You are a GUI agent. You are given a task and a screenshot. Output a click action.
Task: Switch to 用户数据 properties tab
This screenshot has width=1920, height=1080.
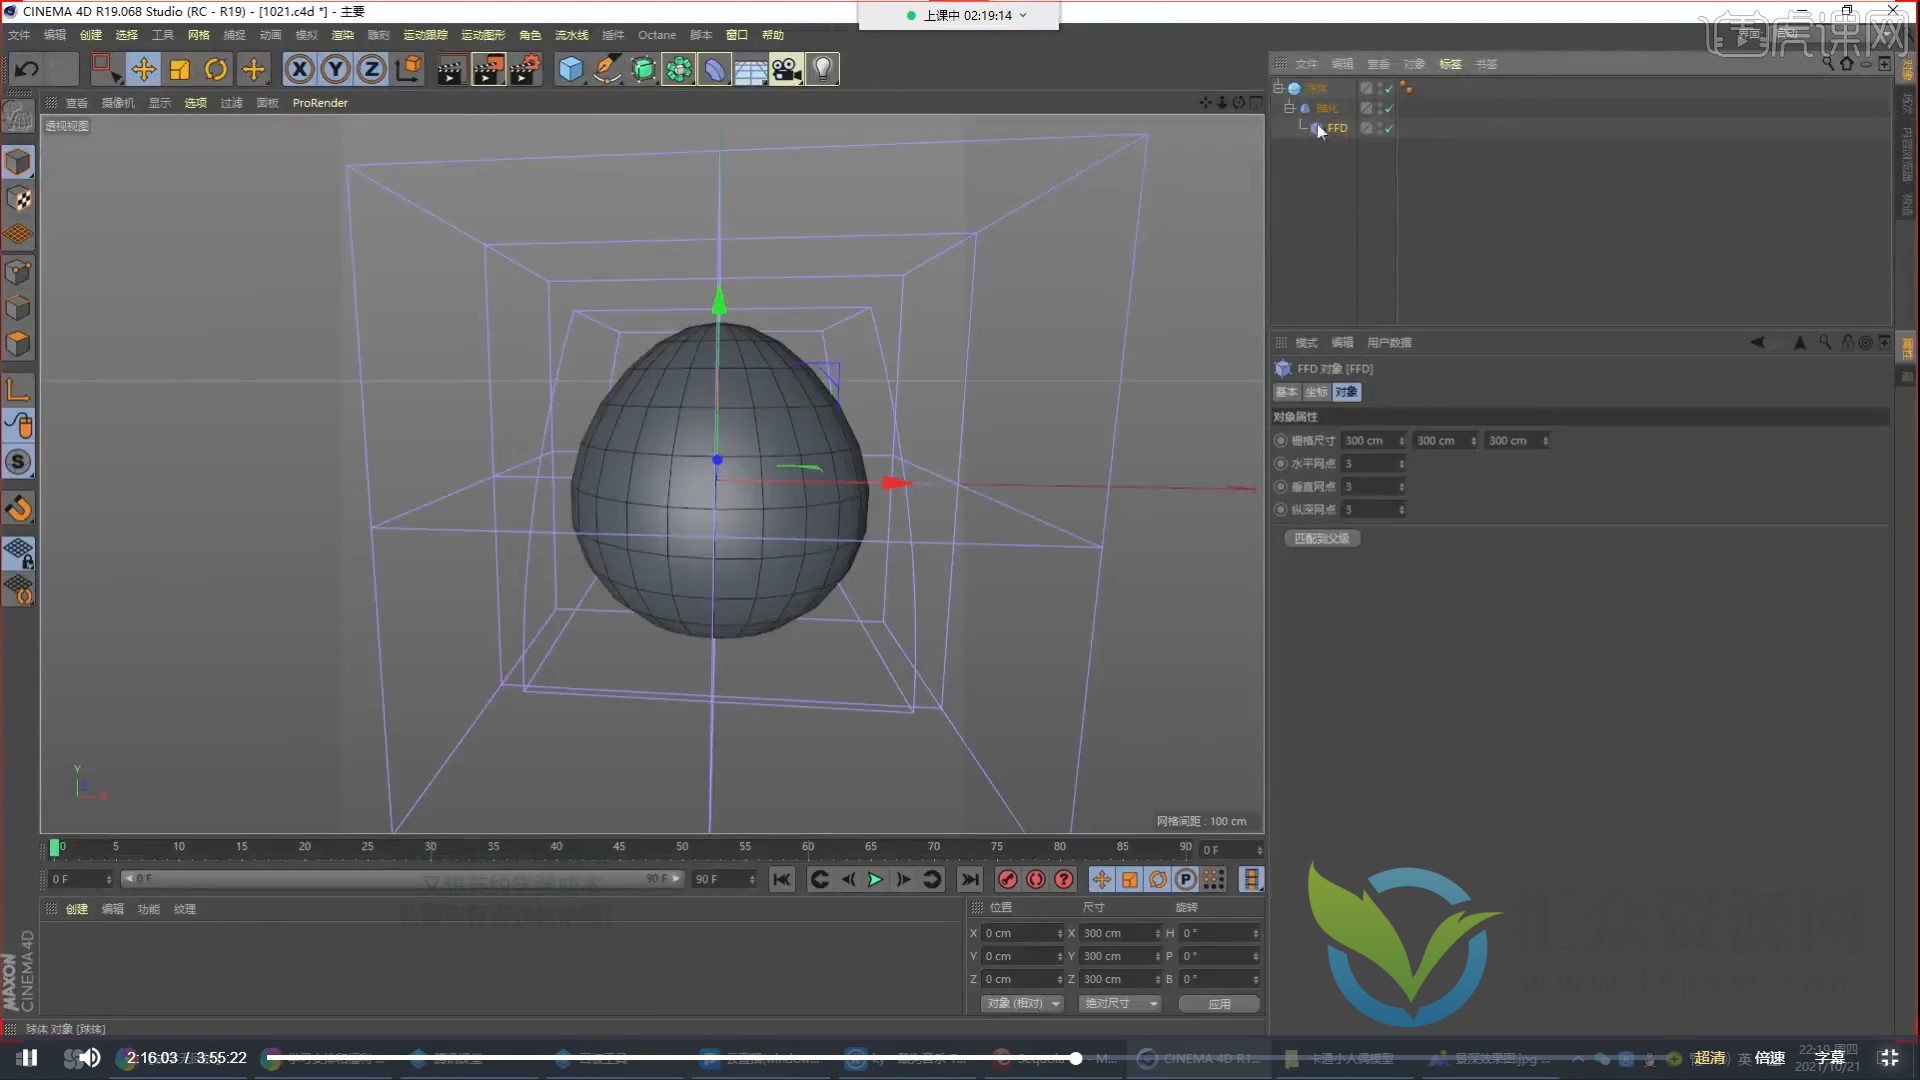pyautogui.click(x=1389, y=342)
